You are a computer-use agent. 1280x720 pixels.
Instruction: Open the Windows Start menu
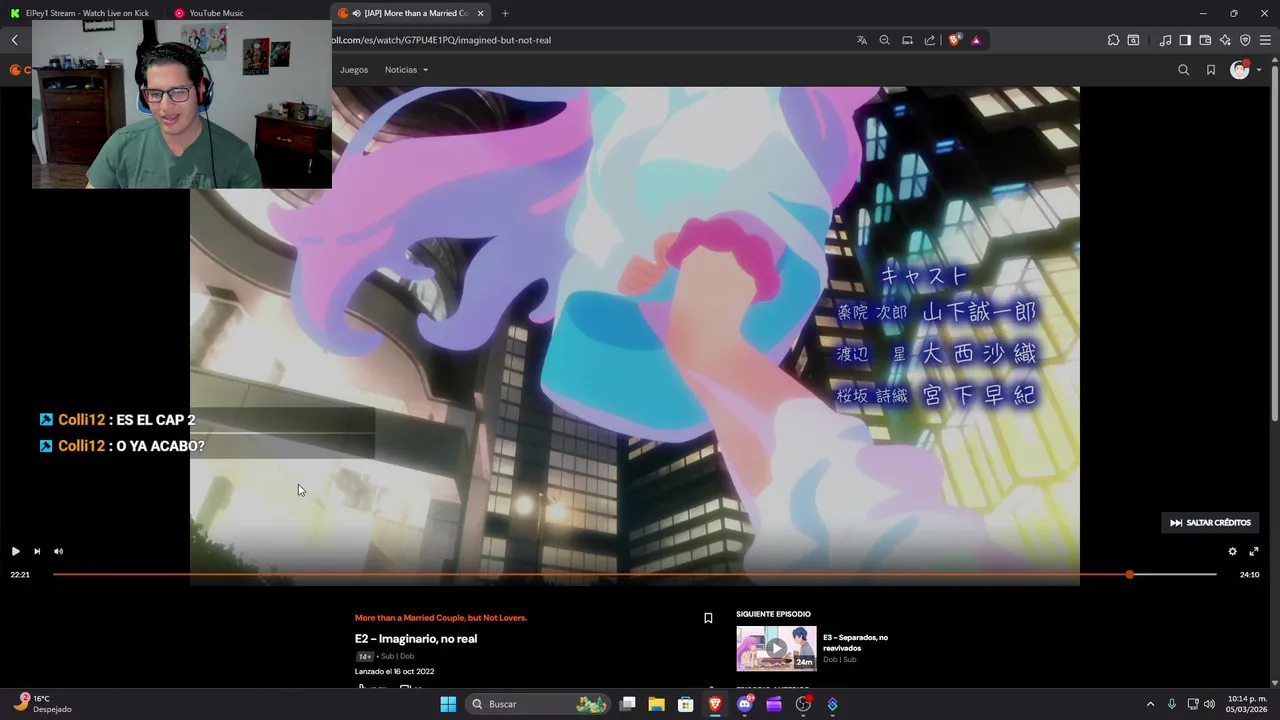point(448,704)
